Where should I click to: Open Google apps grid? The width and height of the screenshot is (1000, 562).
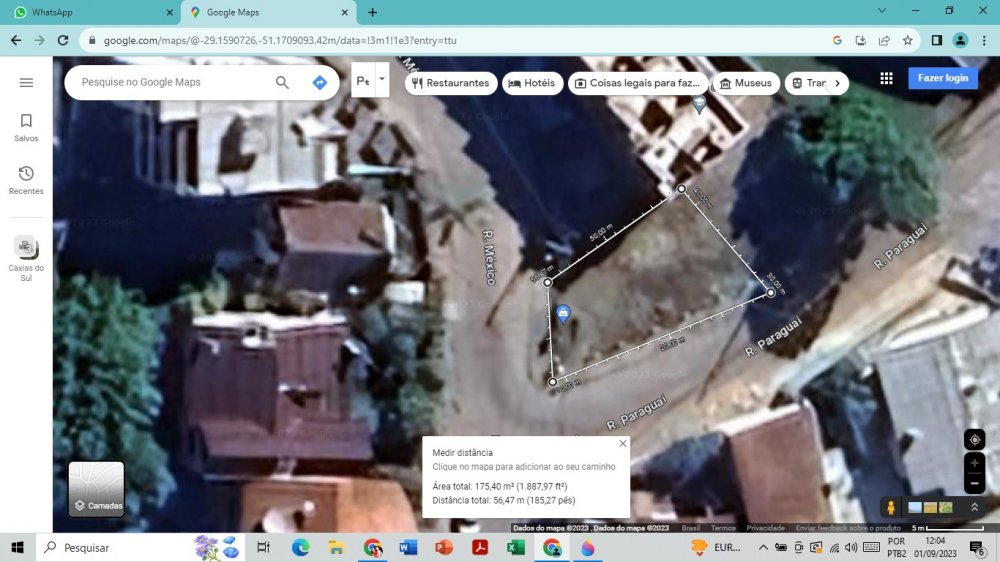click(x=886, y=79)
